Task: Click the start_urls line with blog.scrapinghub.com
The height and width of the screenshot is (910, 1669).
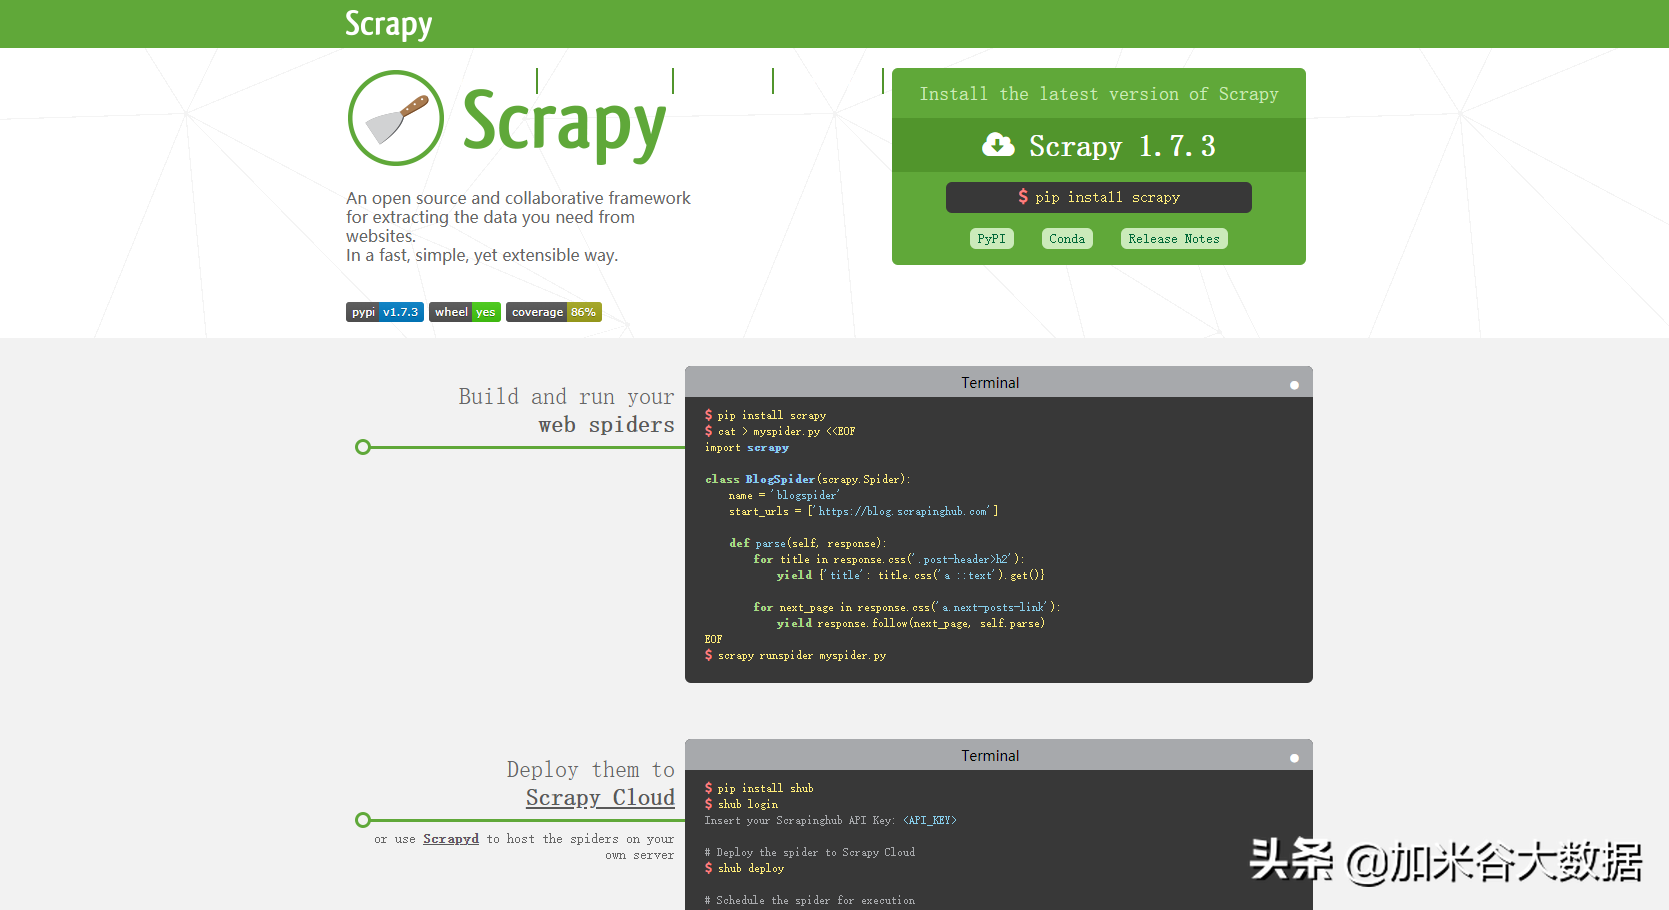Action: (864, 512)
